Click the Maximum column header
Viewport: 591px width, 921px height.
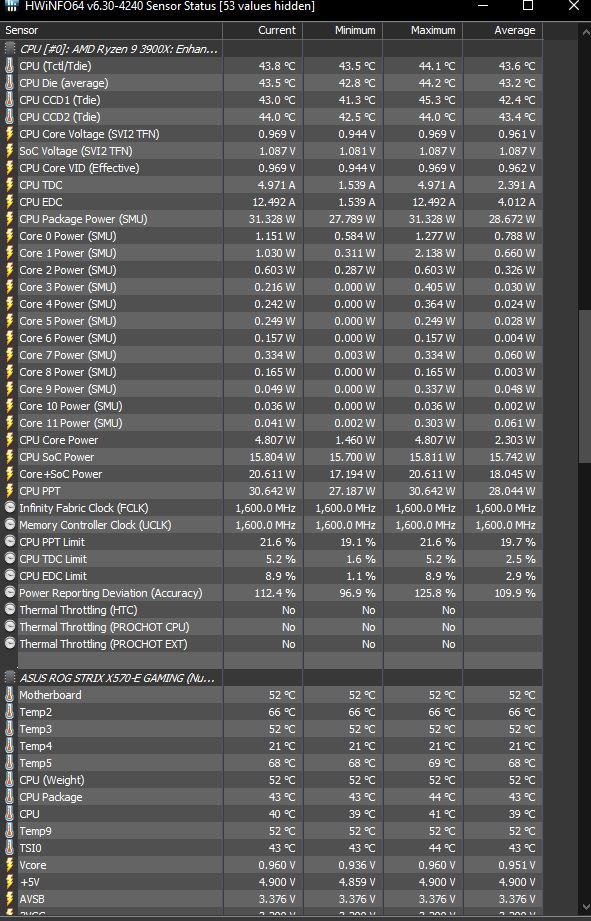pos(422,31)
